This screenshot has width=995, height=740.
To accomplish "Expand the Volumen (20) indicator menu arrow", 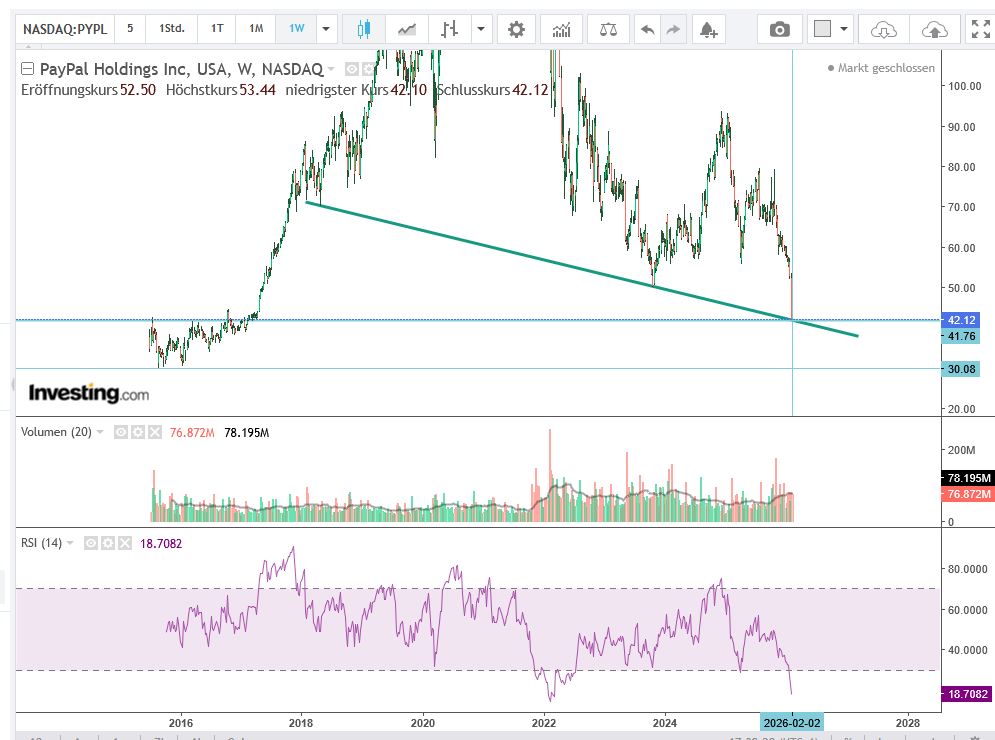I will tap(100, 432).
